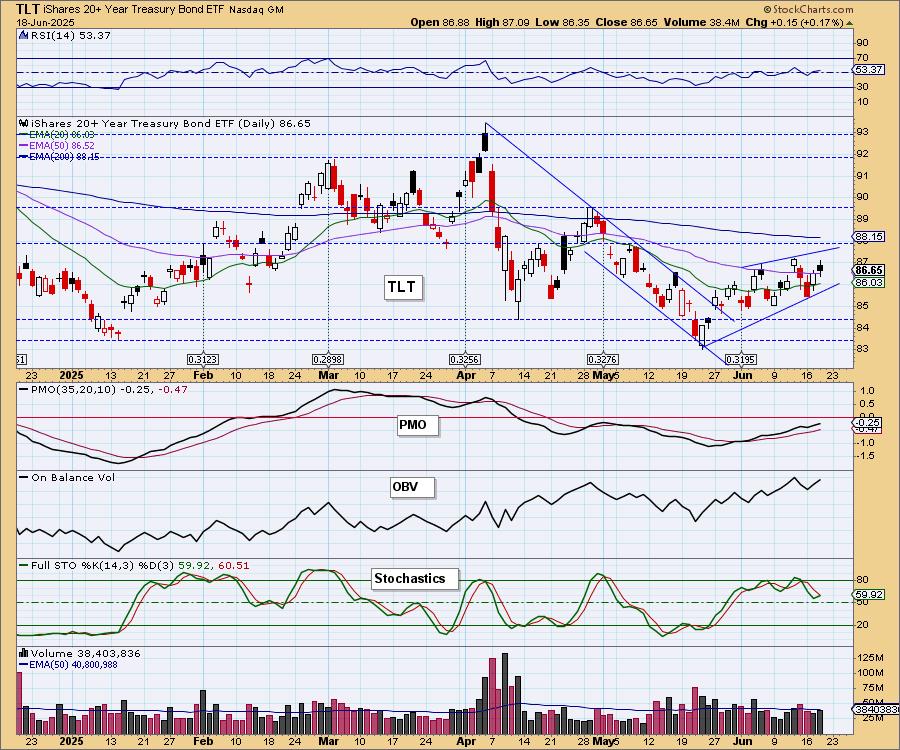The image size is (900, 750).
Task: Click the RSI(14) 53.37 legend text
Action: [x=70, y=36]
